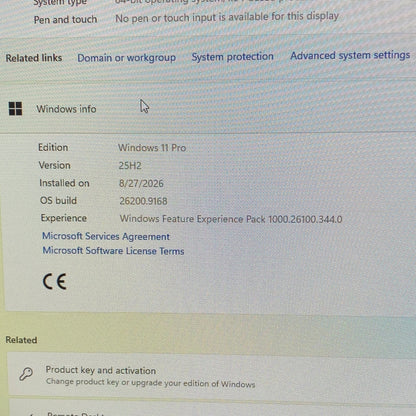416x416 pixels.
Task: Click the Experience label
Action: tap(64, 218)
